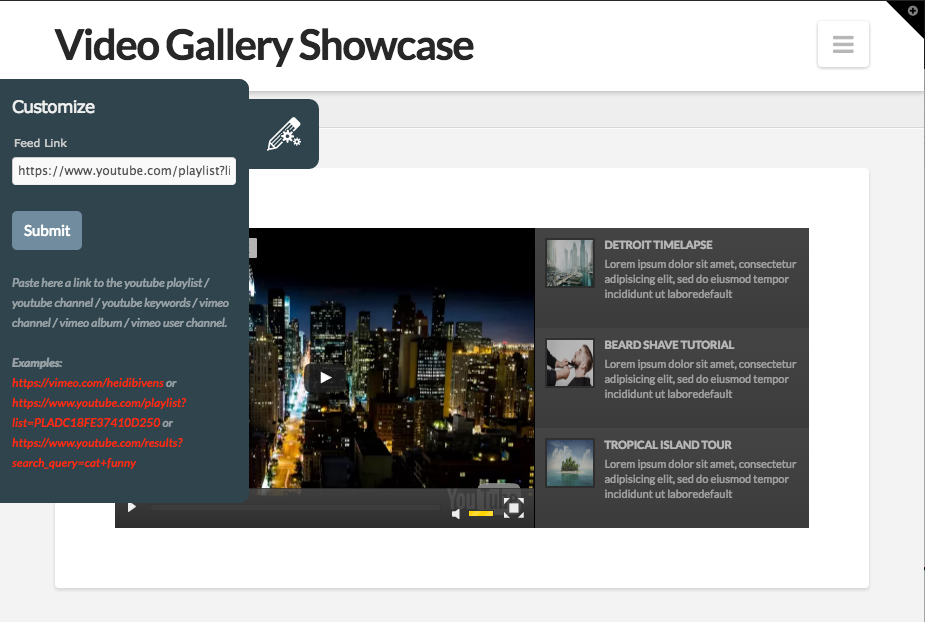The height and width of the screenshot is (622, 925).
Task: Choose BEARD SHAVE TUTORIAL title in playlist
Action: [x=669, y=345]
